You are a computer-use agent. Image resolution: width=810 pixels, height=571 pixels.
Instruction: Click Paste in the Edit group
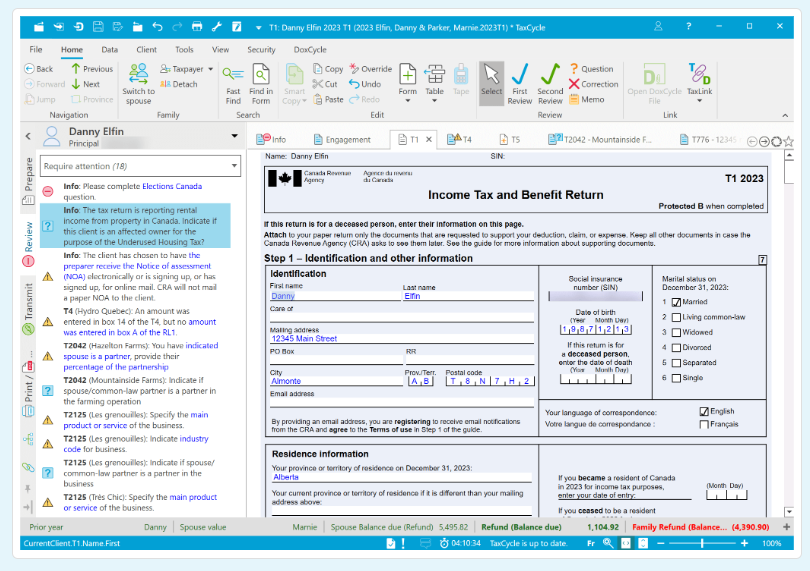328,99
